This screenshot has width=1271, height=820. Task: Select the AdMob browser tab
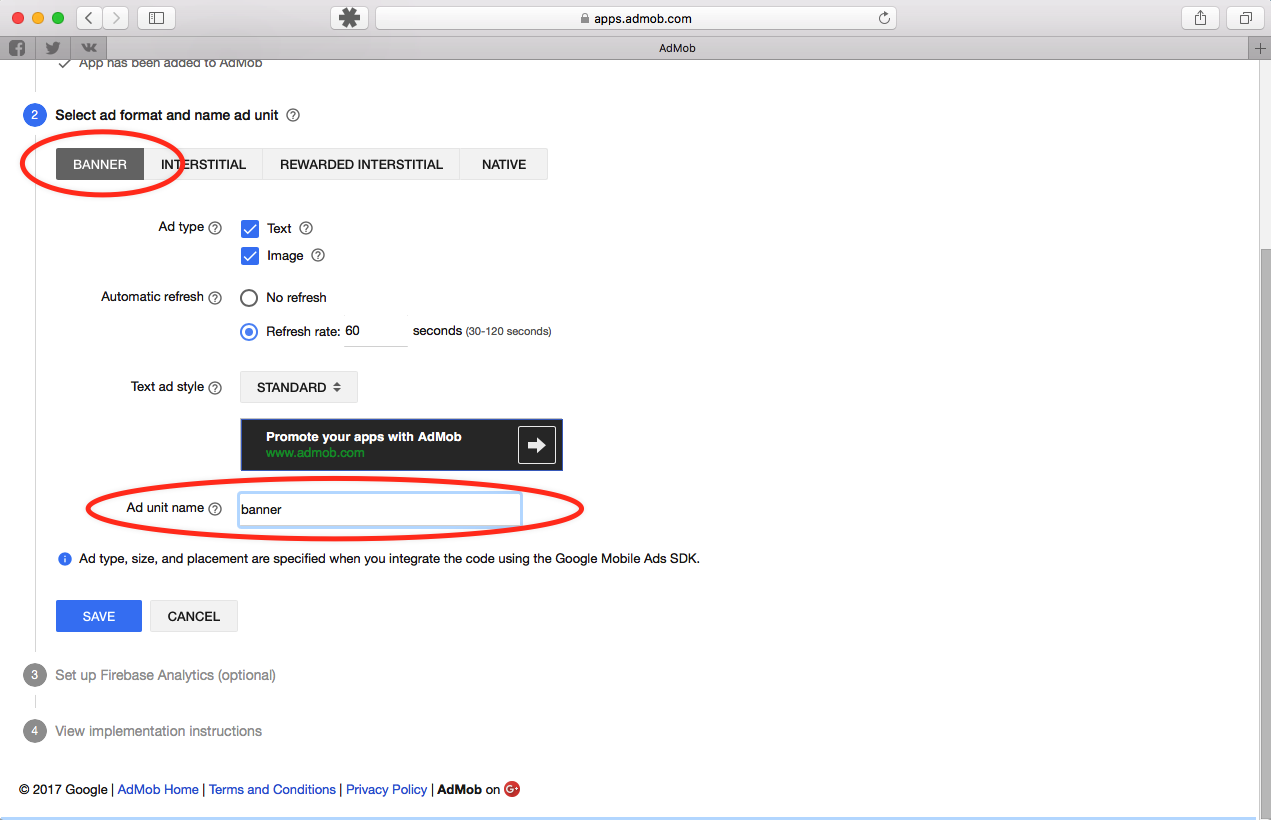pyautogui.click(x=678, y=48)
